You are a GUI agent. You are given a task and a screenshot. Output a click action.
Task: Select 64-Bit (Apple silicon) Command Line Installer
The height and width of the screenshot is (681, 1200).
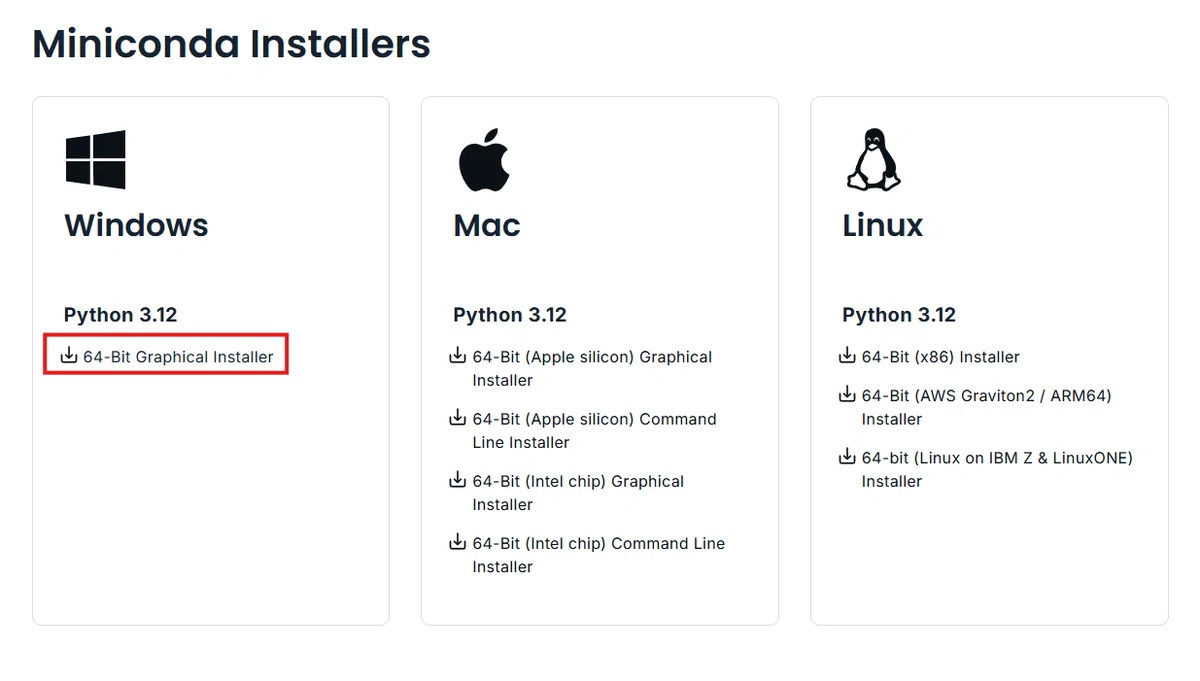594,431
